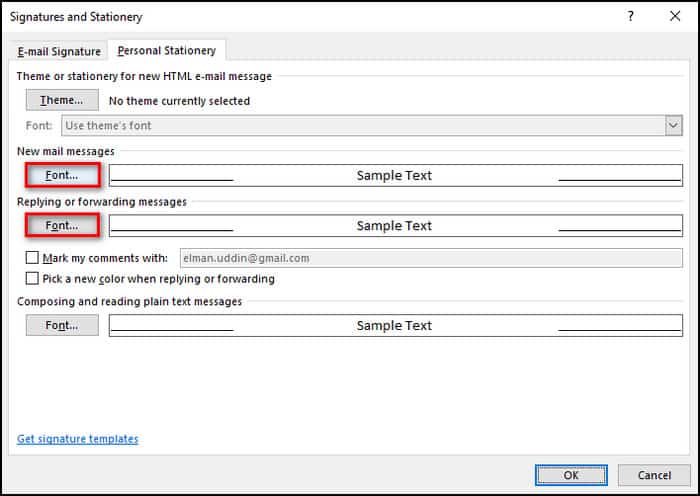Click the 'Use theme's font' combo box
This screenshot has width=700, height=496.
tap(360, 125)
